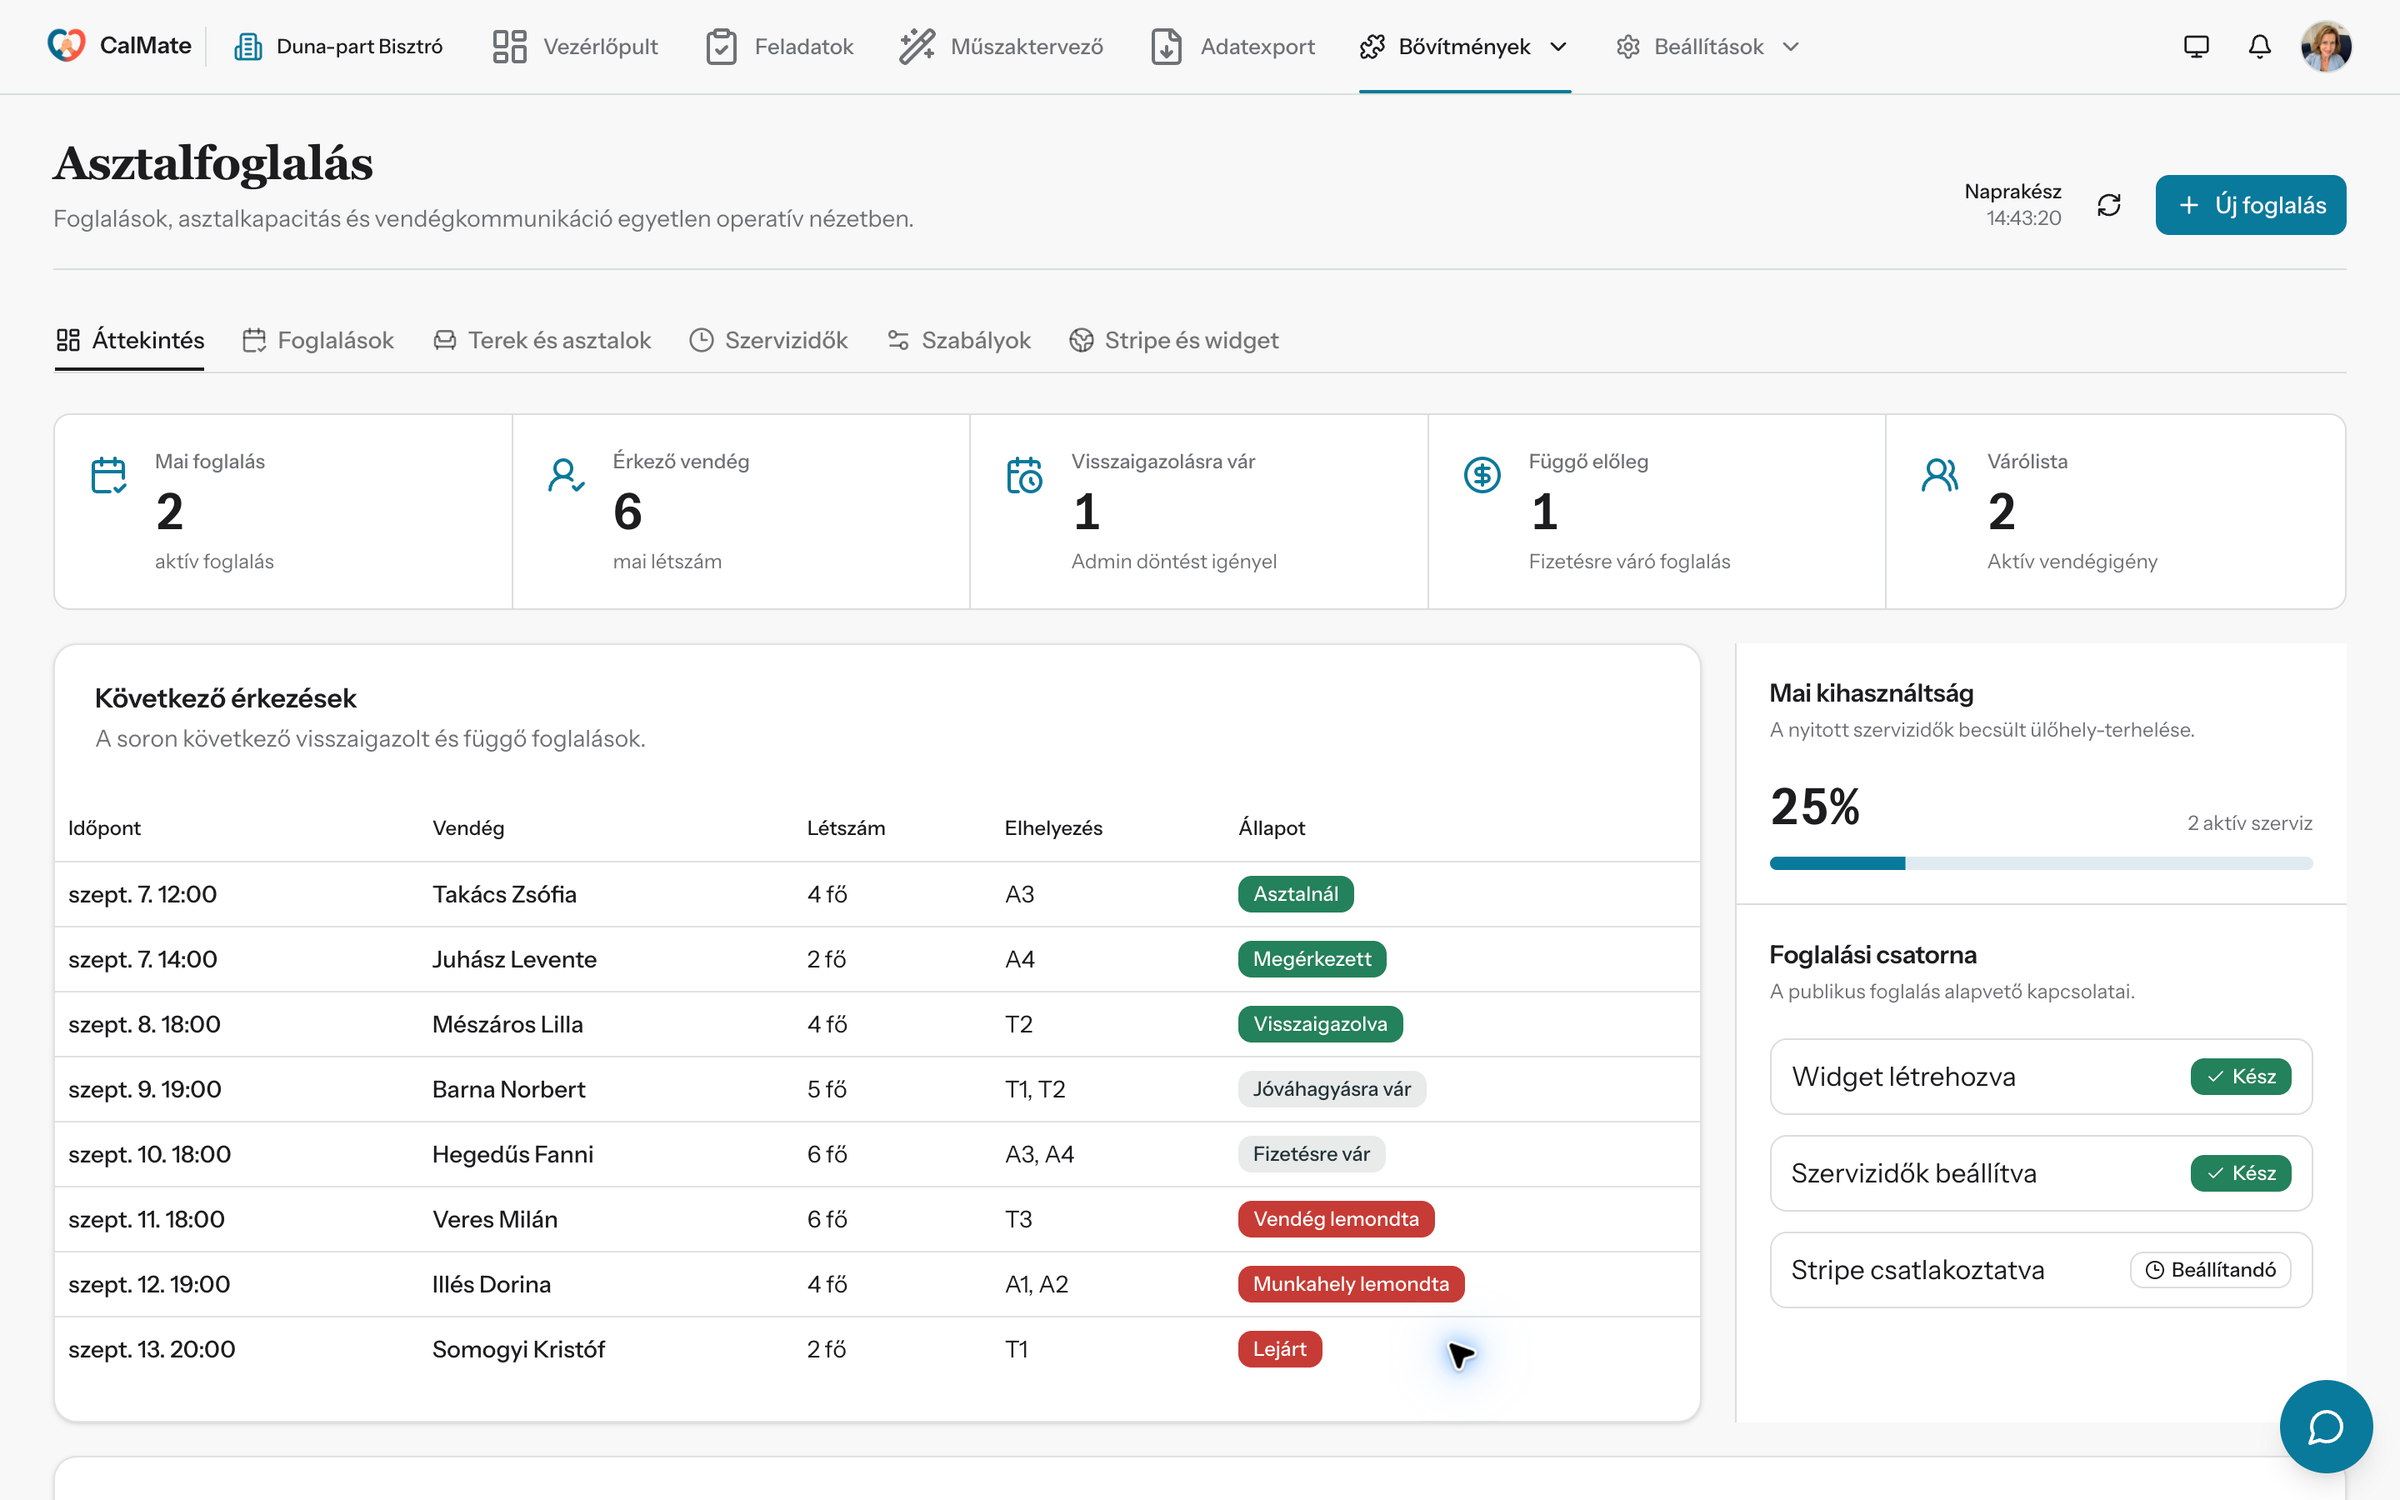Click the Jóváhagyásra vár status badge
Viewport: 2400px width, 1500px height.
pyautogui.click(x=1332, y=1089)
